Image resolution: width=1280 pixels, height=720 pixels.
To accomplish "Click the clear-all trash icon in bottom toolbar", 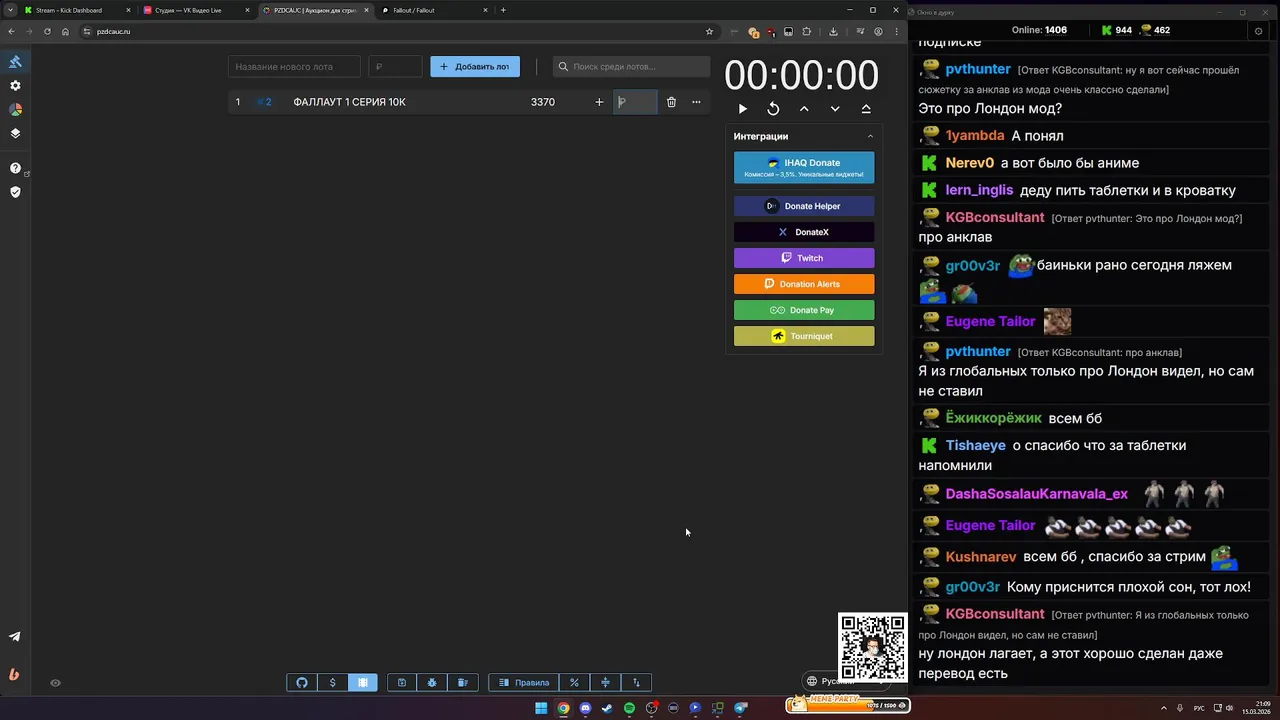I will tap(463, 683).
